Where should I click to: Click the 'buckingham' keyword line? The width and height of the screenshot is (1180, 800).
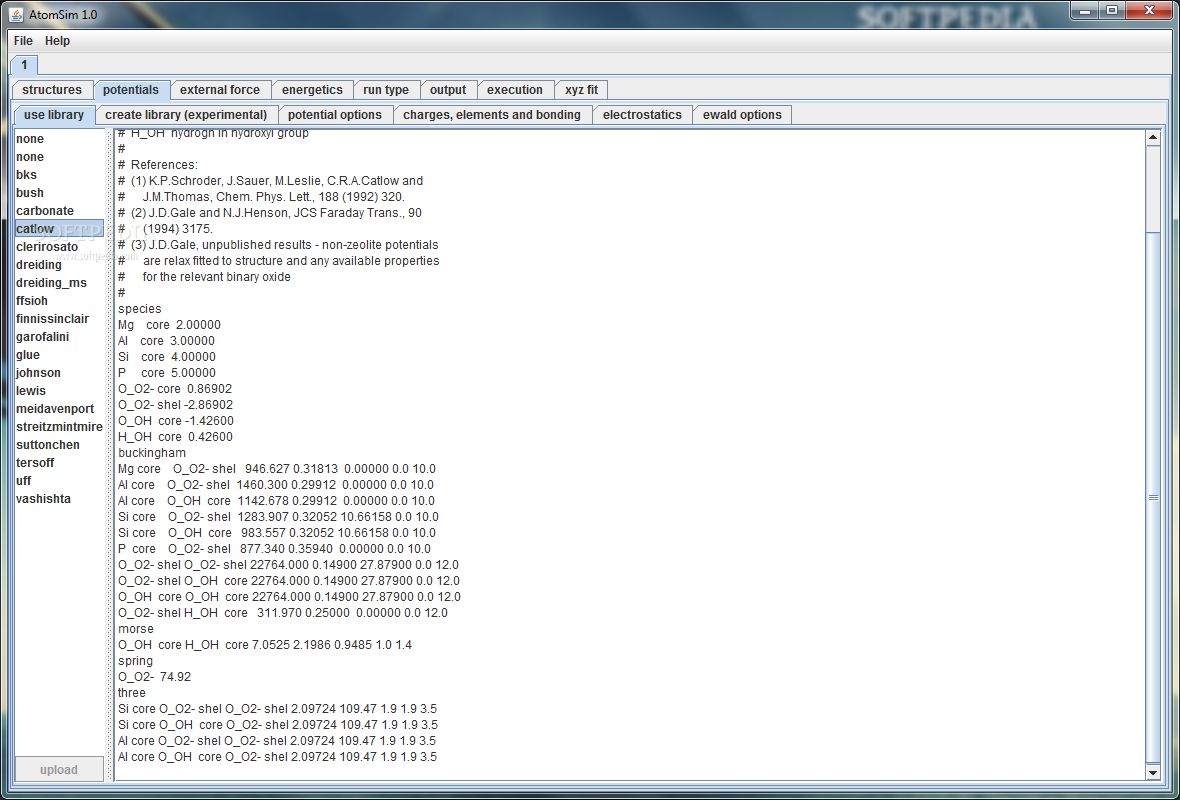point(152,452)
